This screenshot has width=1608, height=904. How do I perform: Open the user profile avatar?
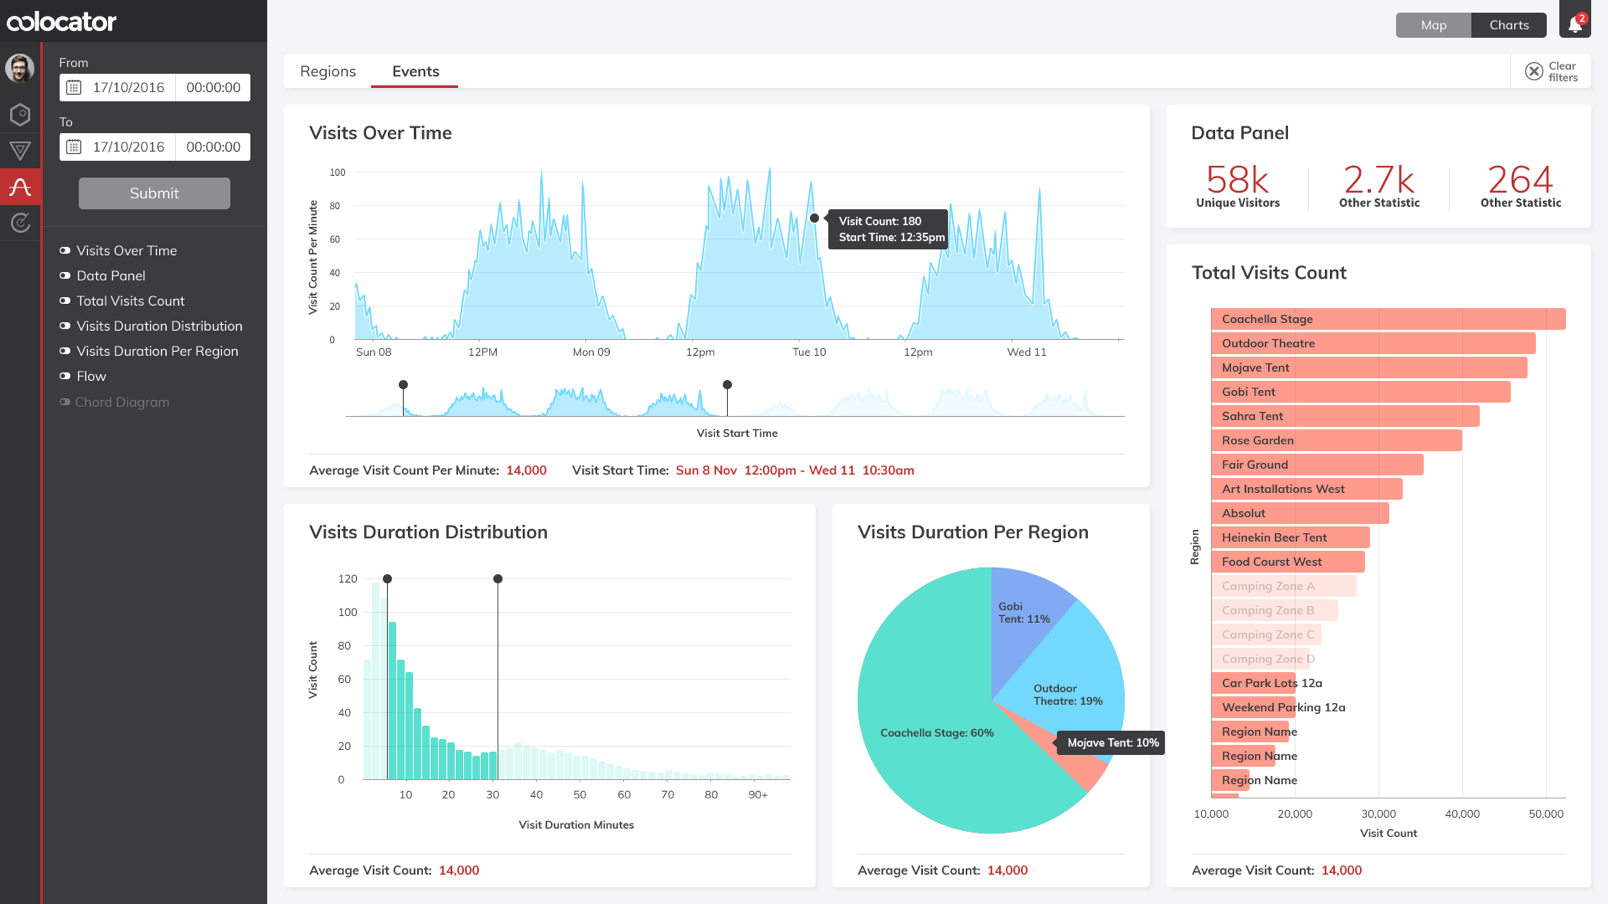(20, 68)
